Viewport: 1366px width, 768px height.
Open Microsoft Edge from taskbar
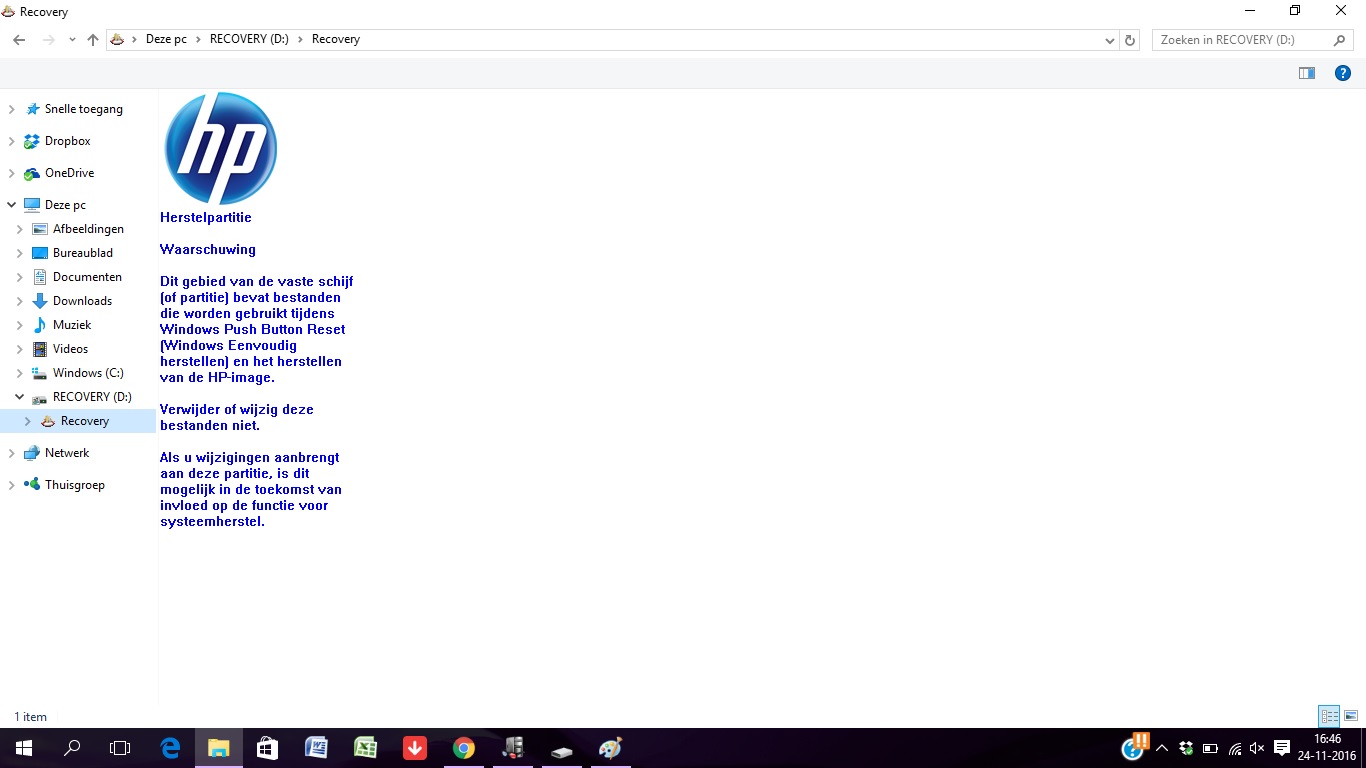(170, 748)
